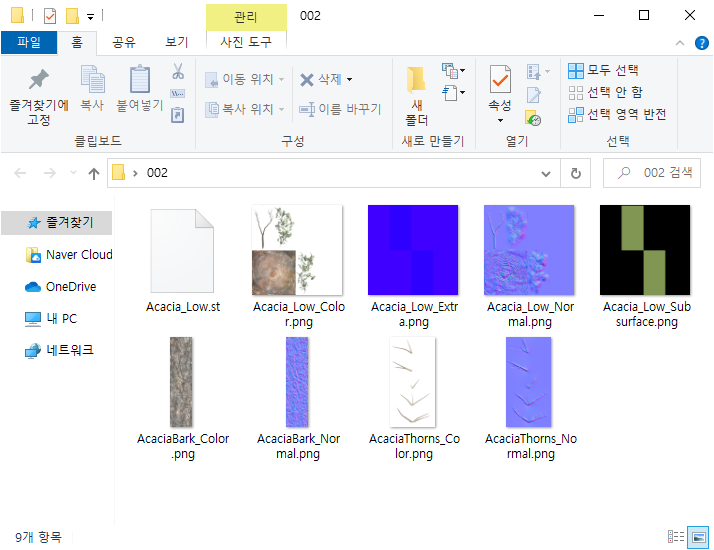Click the refresh button beside address bar

click(576, 173)
